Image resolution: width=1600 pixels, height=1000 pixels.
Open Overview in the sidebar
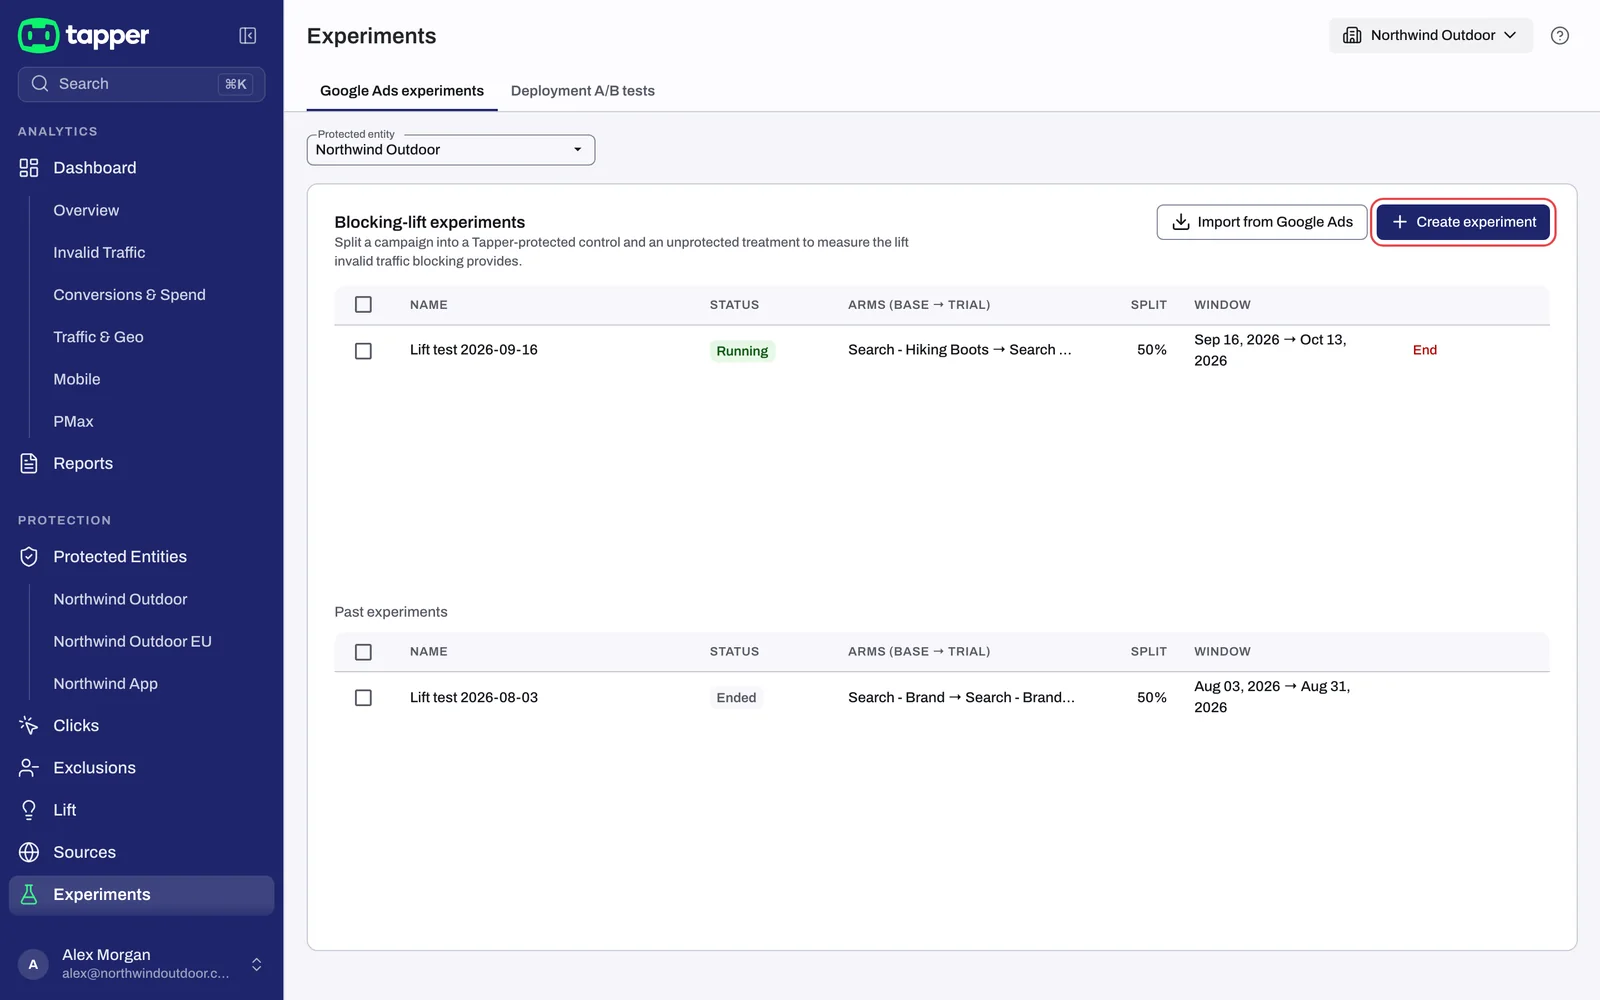86,210
